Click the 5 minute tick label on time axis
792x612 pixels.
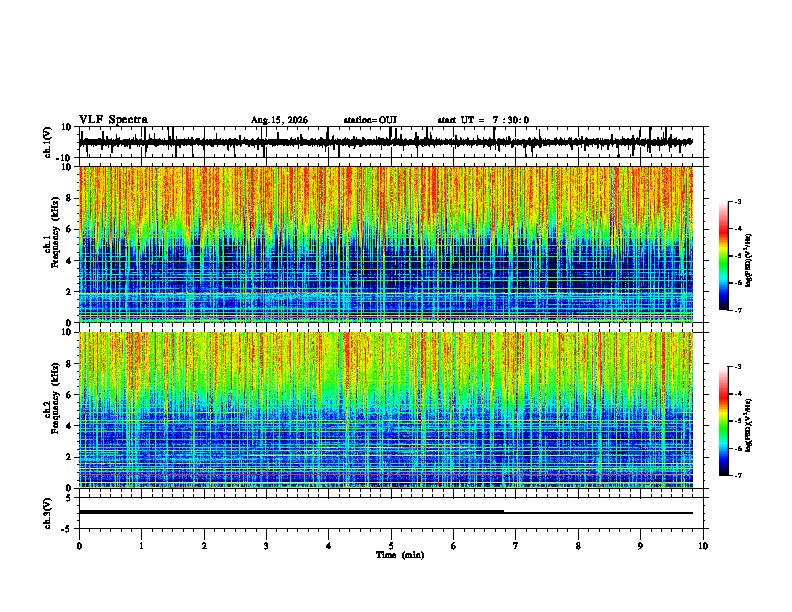391,546
